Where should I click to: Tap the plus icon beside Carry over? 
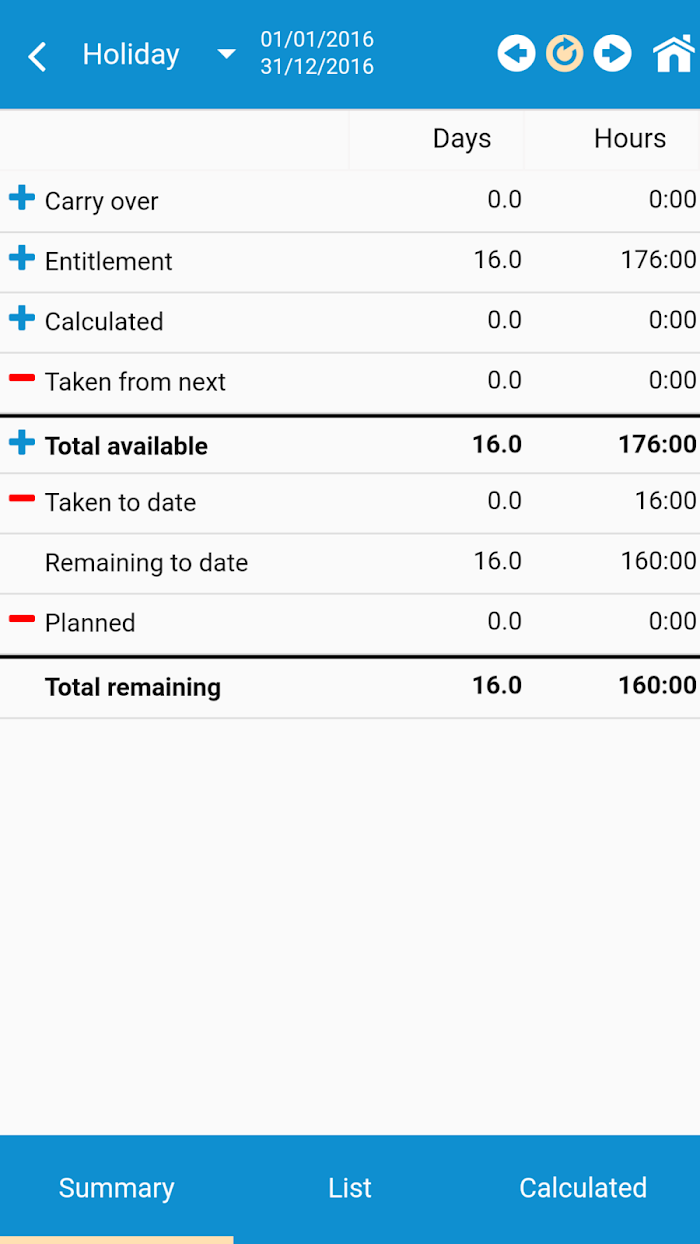pyautogui.click(x=22, y=198)
